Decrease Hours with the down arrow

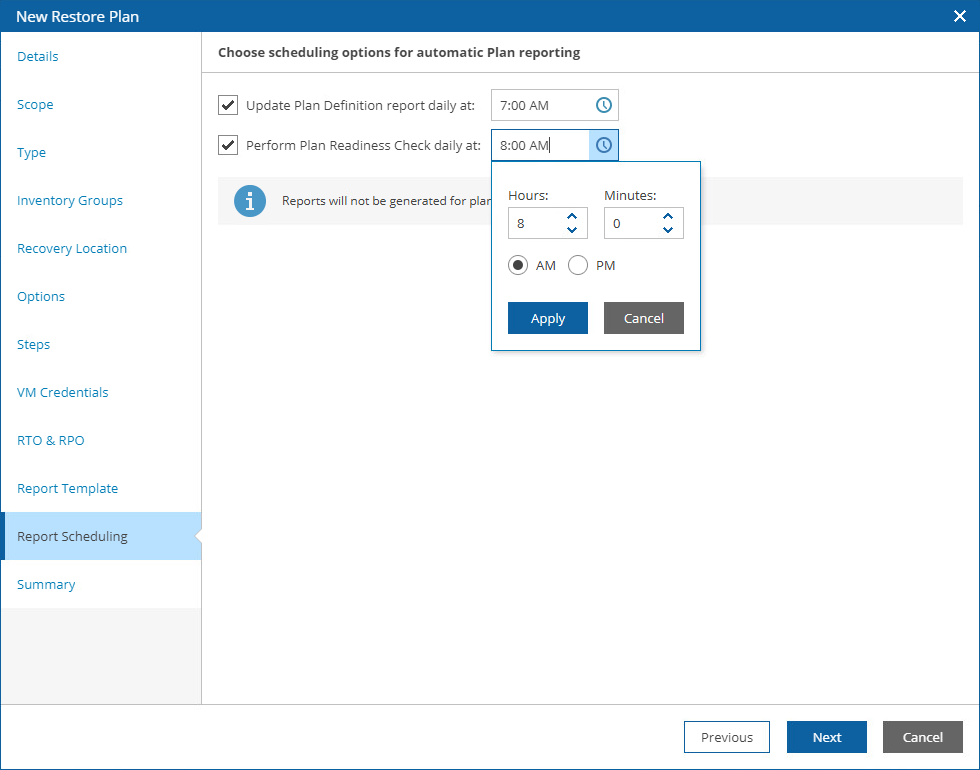click(x=572, y=230)
